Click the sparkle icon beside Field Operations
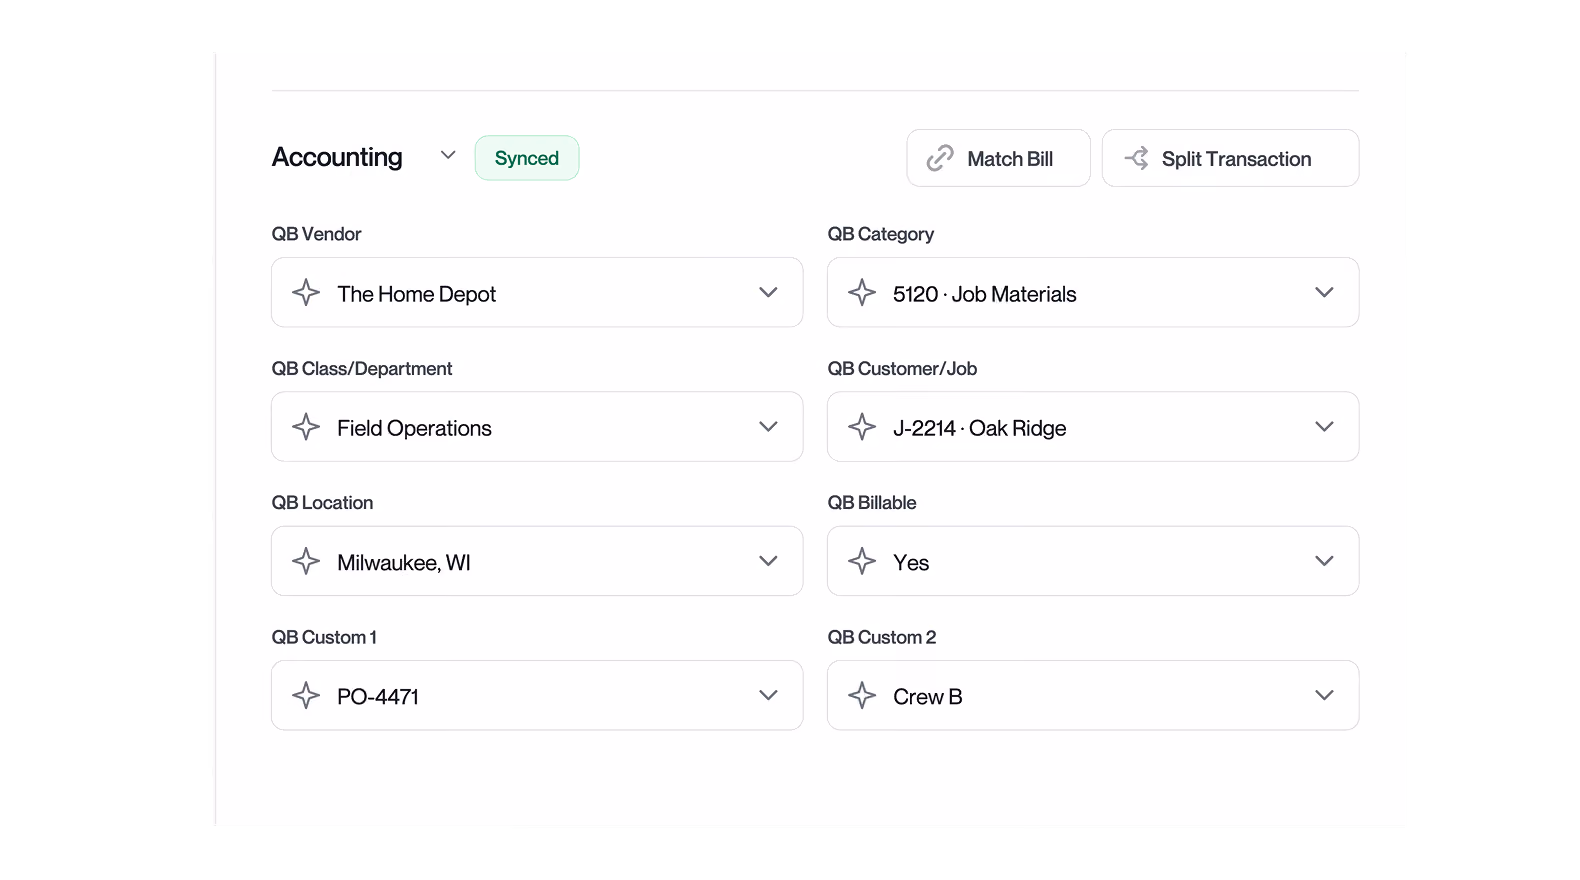 [x=306, y=427]
